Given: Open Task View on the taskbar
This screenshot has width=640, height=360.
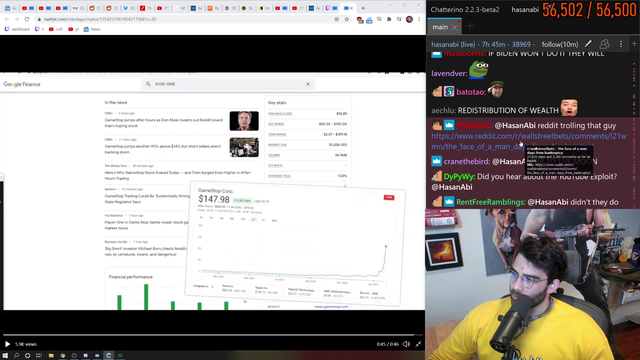Looking at the screenshot, I should (39, 356).
